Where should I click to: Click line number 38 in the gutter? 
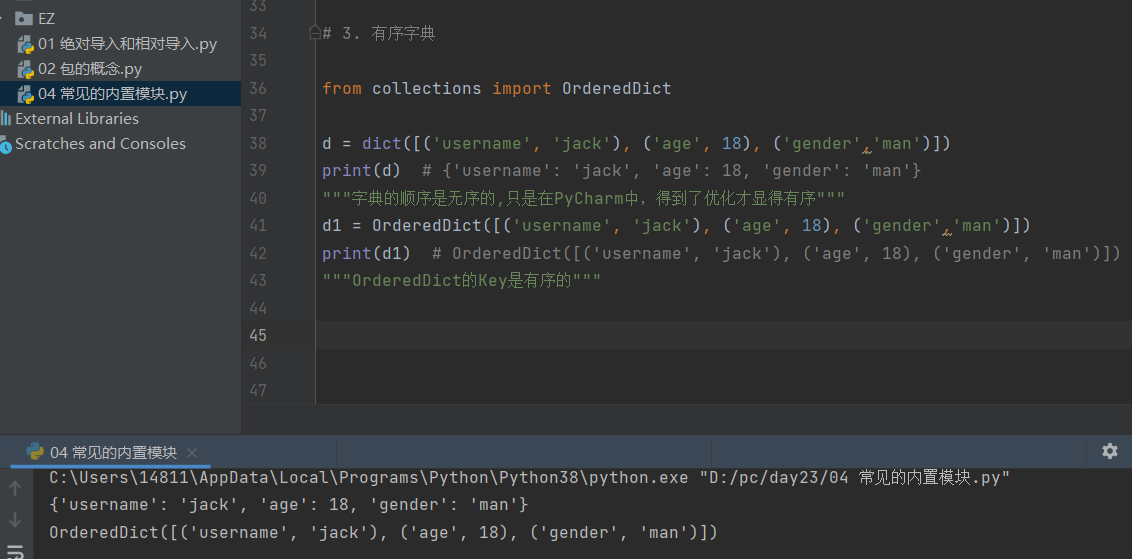pyautogui.click(x=258, y=144)
